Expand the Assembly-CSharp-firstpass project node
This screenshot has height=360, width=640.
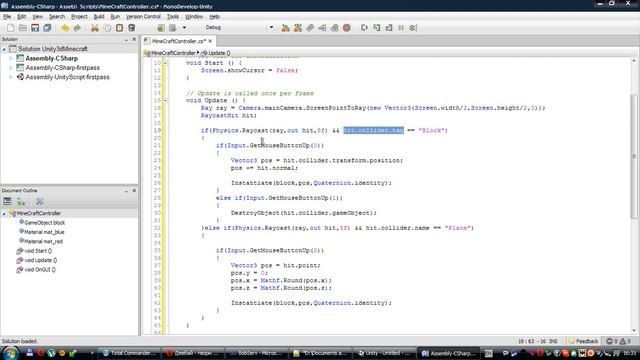click(11, 68)
